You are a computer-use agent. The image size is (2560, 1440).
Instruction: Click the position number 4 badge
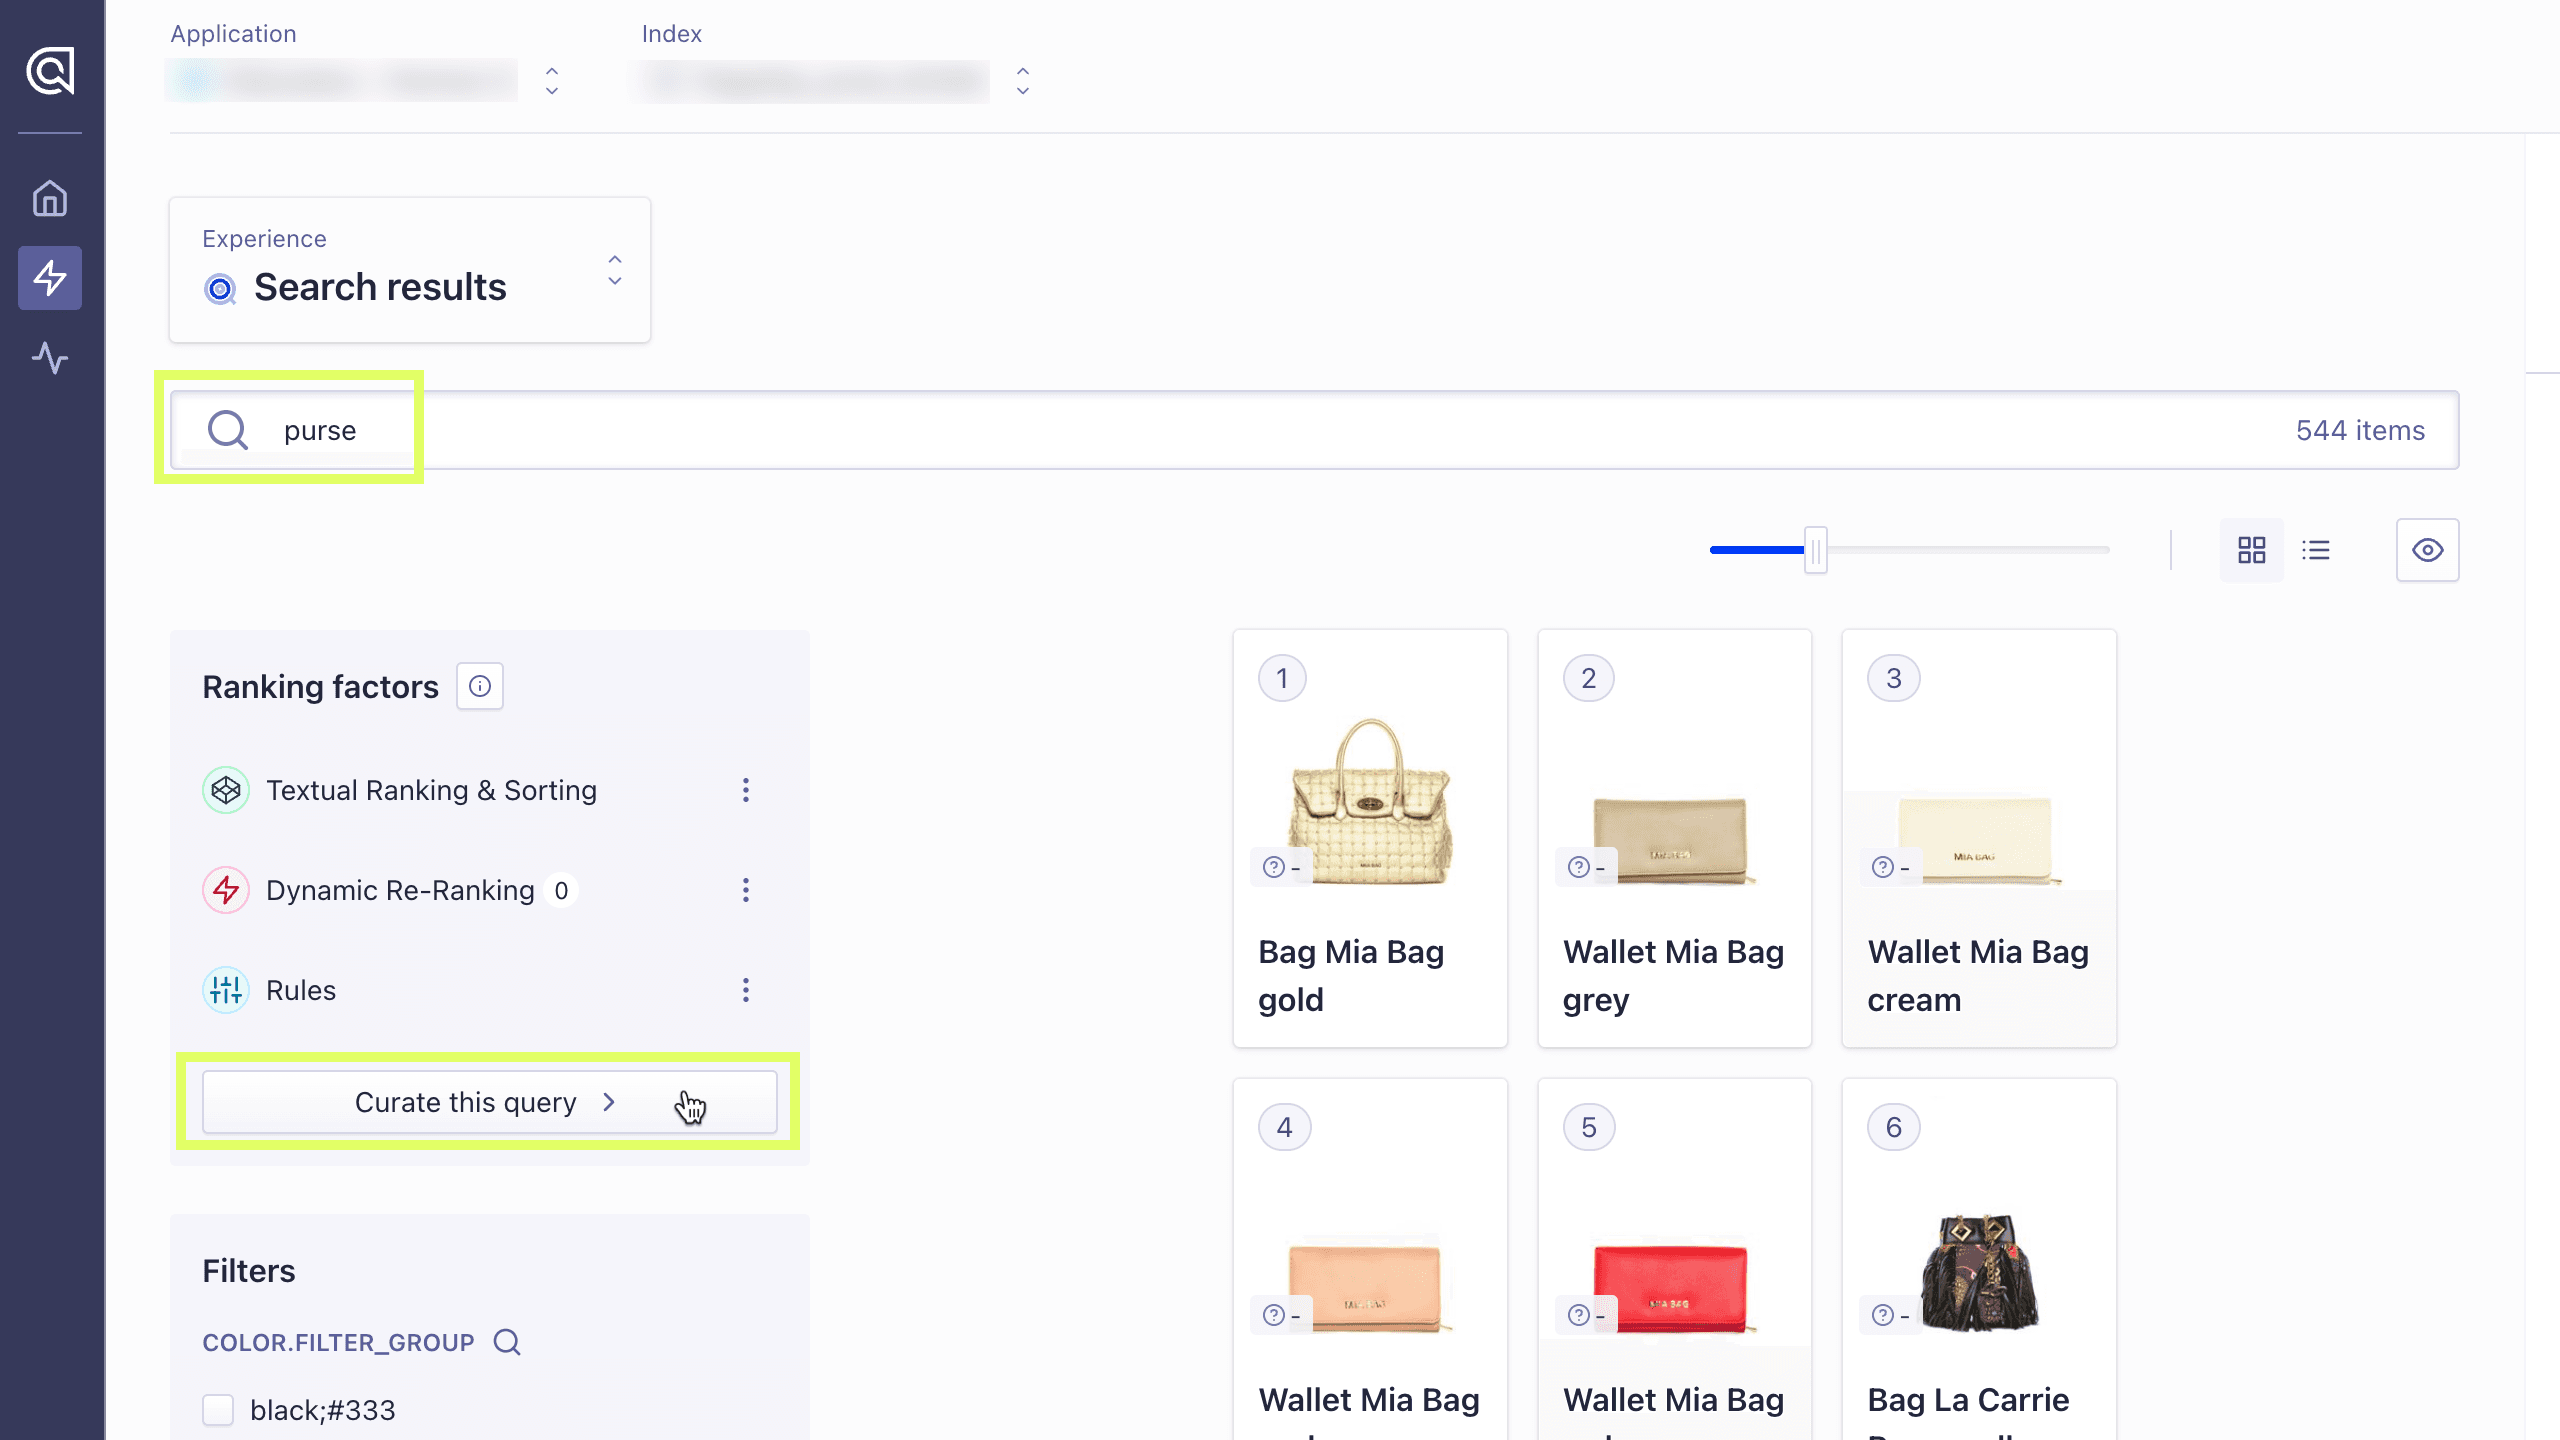click(x=1285, y=1127)
